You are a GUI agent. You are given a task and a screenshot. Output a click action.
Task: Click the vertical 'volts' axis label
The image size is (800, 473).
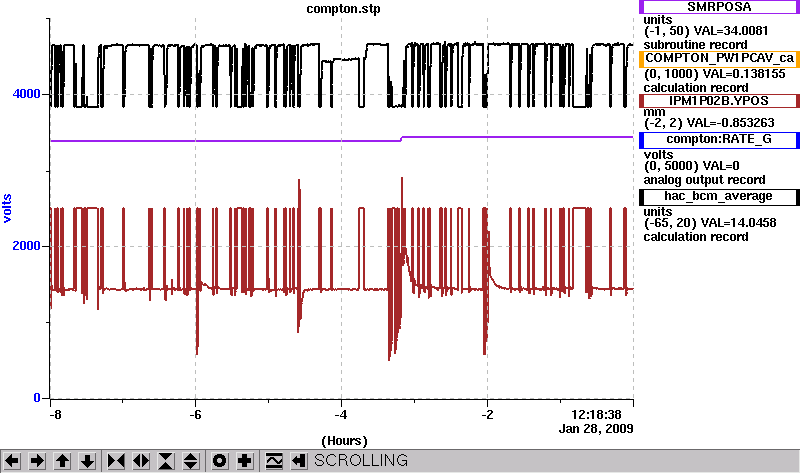pyautogui.click(x=7, y=208)
